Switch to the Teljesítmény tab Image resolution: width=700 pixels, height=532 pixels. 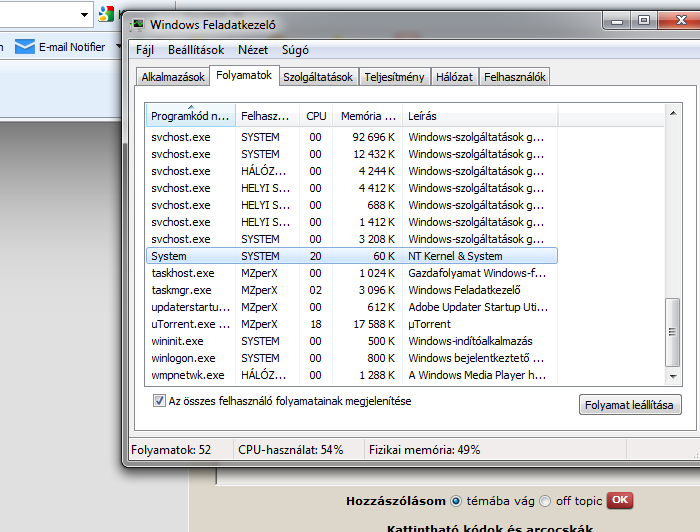pyautogui.click(x=394, y=77)
